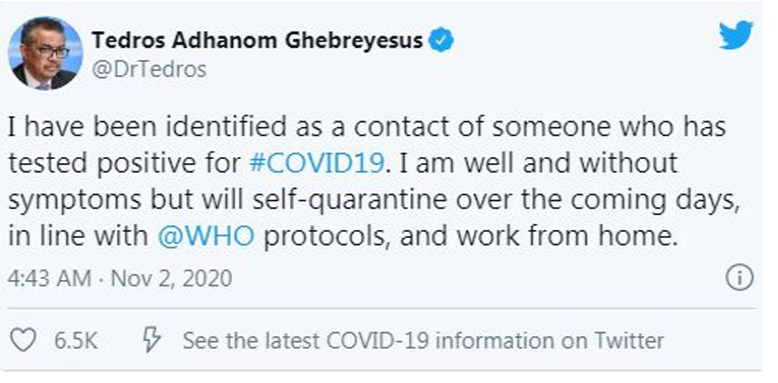Open the tweet info icon
This screenshot has height=383, width=778.
(739, 278)
